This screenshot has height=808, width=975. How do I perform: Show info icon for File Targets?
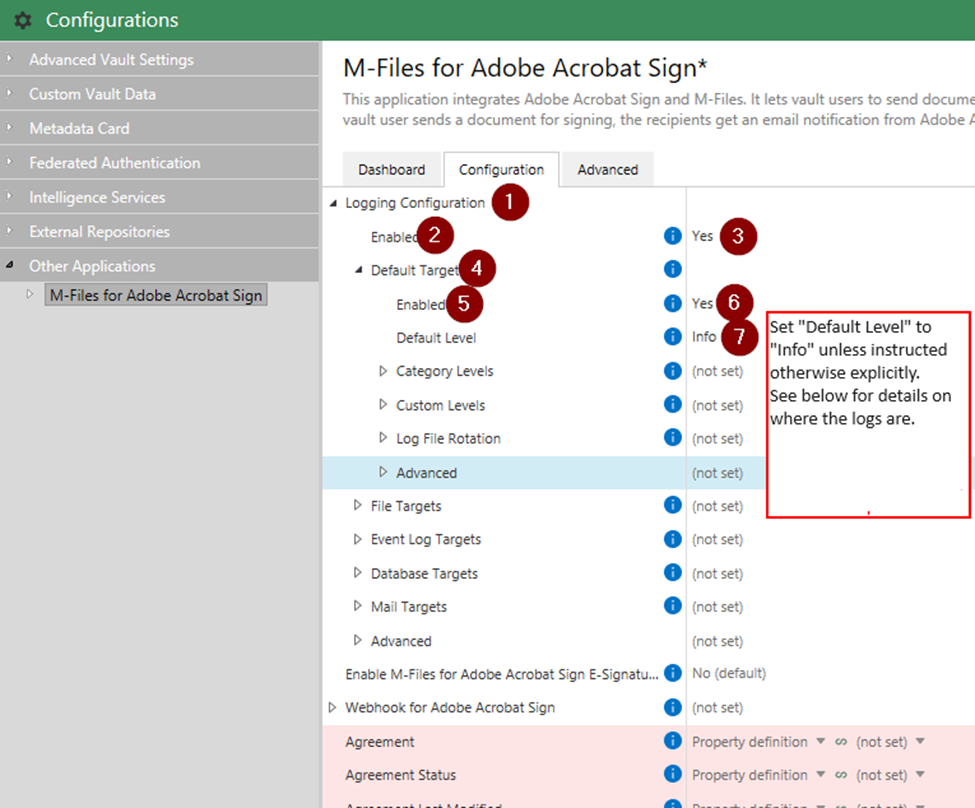coord(672,505)
